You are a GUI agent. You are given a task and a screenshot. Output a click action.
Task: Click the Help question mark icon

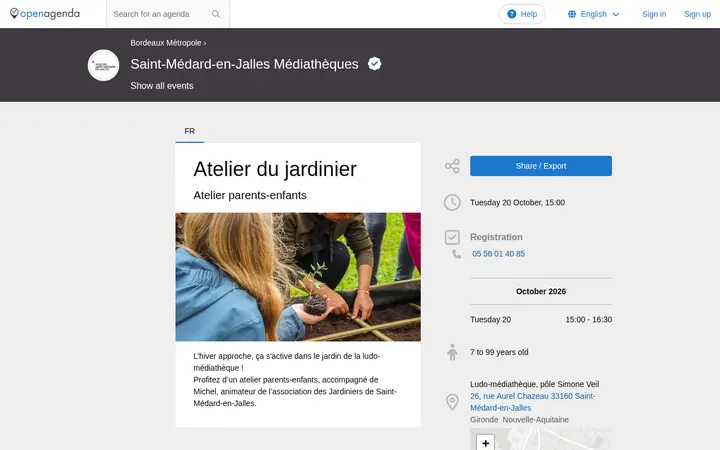click(x=512, y=14)
